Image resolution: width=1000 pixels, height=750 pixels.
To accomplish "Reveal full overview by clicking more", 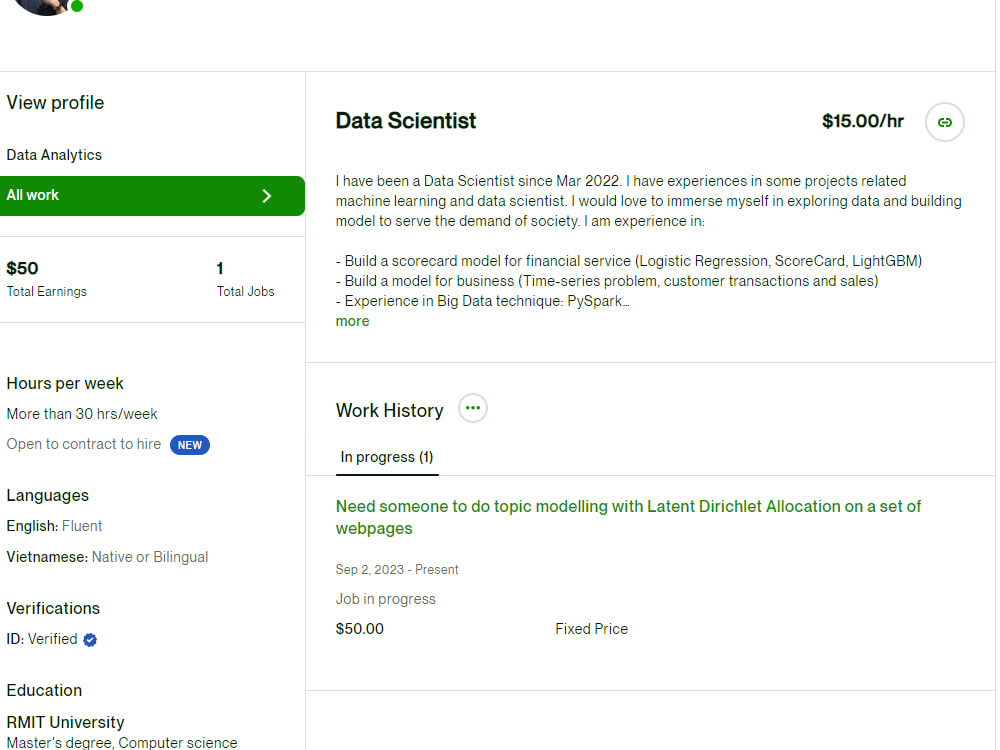I will pyautogui.click(x=352, y=320).
